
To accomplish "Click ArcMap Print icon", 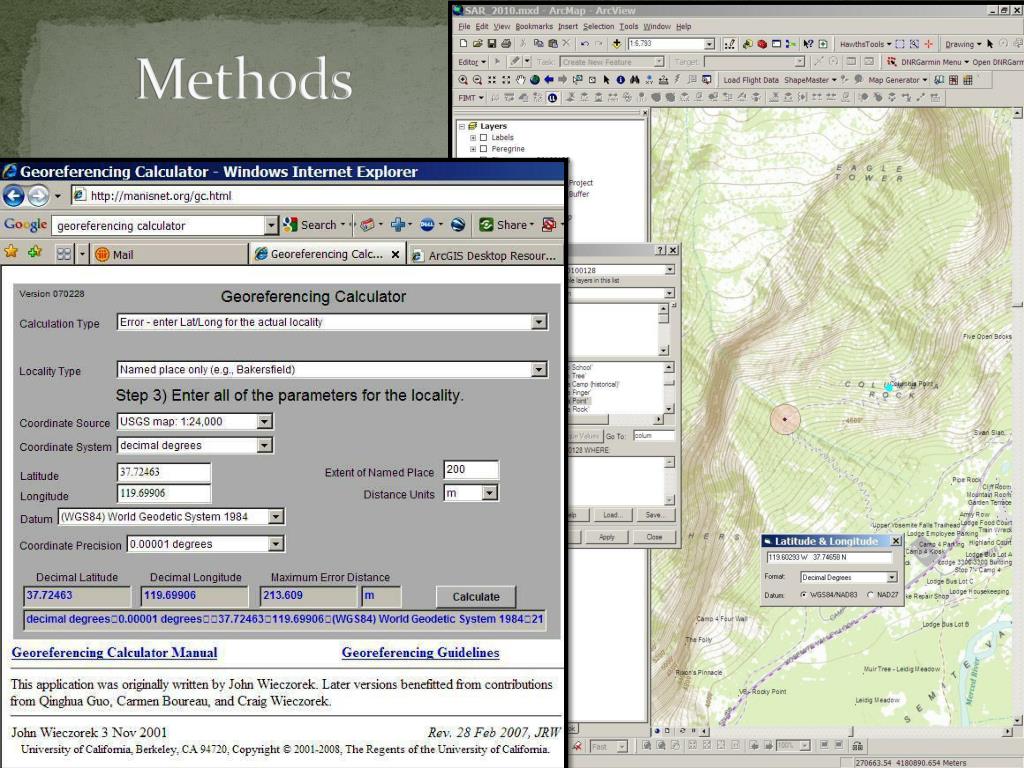I will [506, 44].
